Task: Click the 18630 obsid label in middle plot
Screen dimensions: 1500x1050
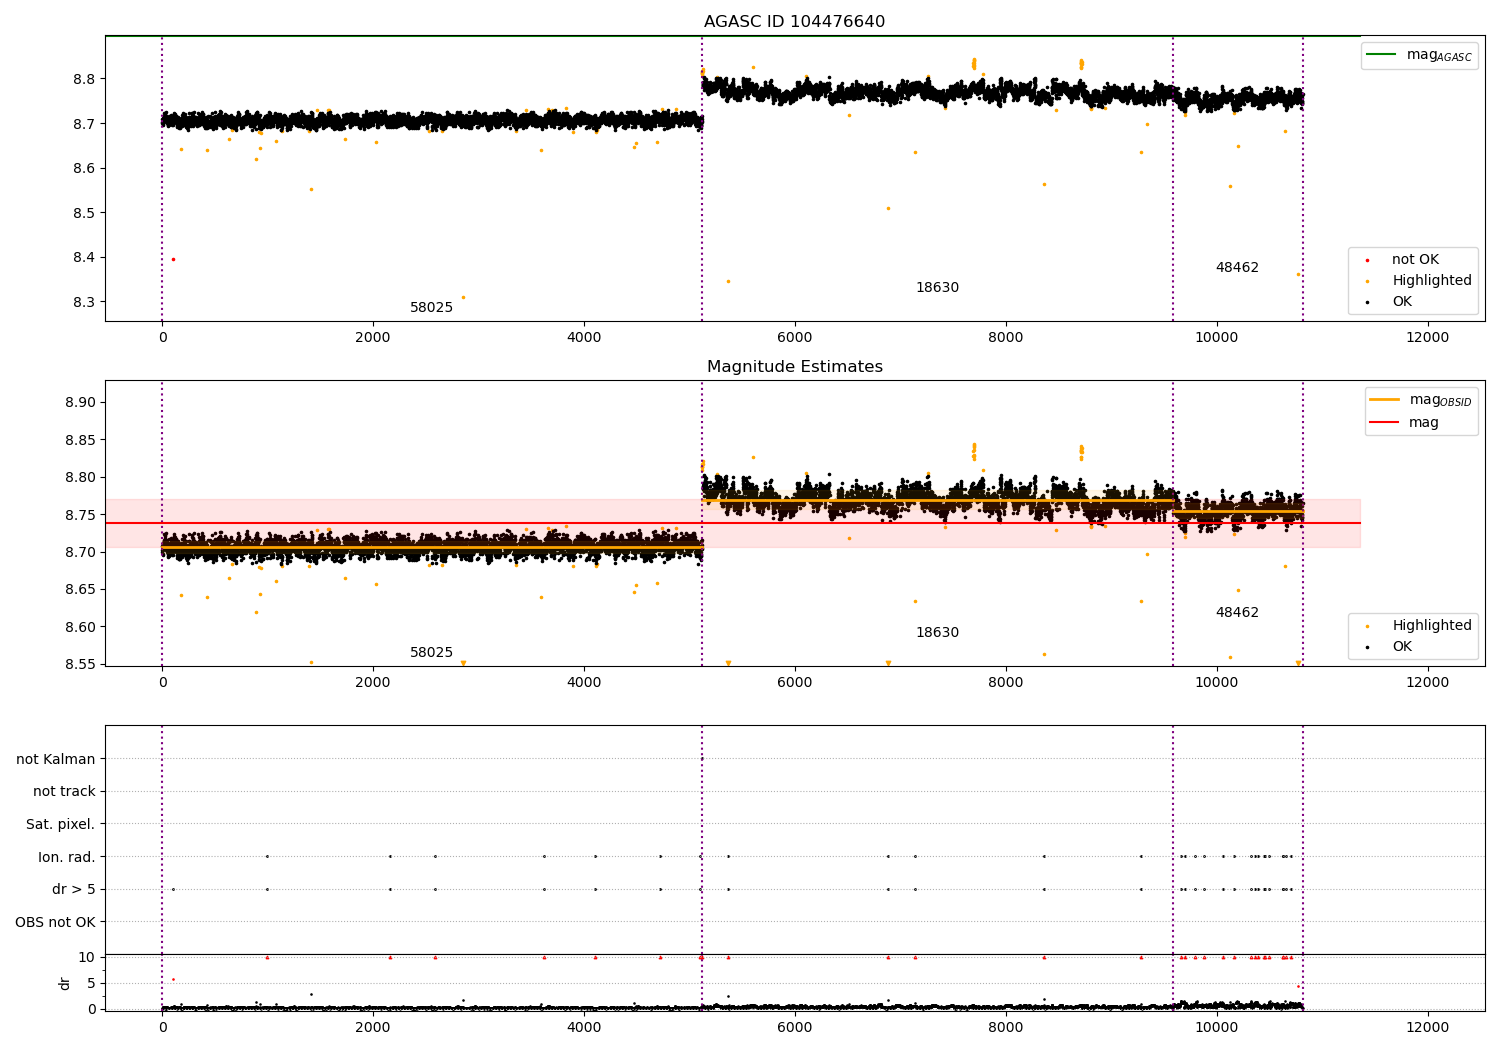Action: coord(937,633)
